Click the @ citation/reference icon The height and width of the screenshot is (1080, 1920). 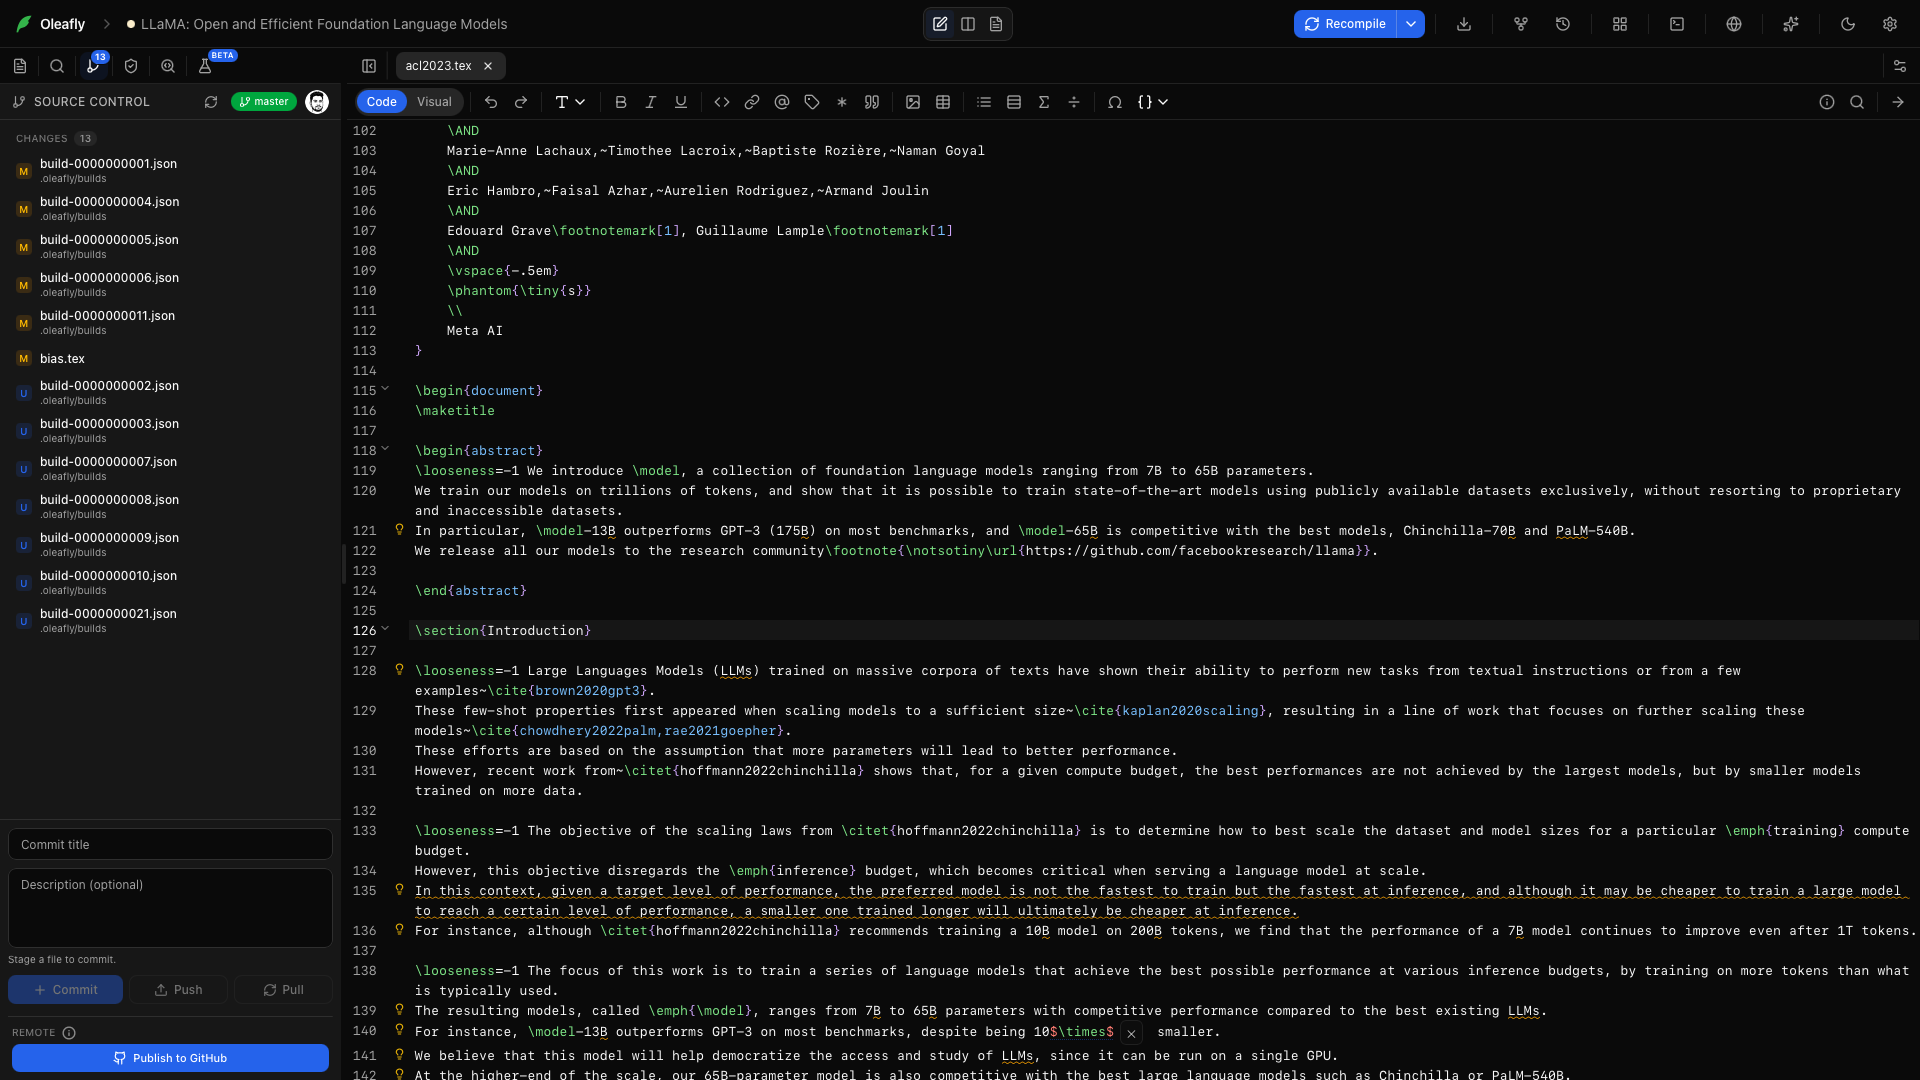[782, 102]
